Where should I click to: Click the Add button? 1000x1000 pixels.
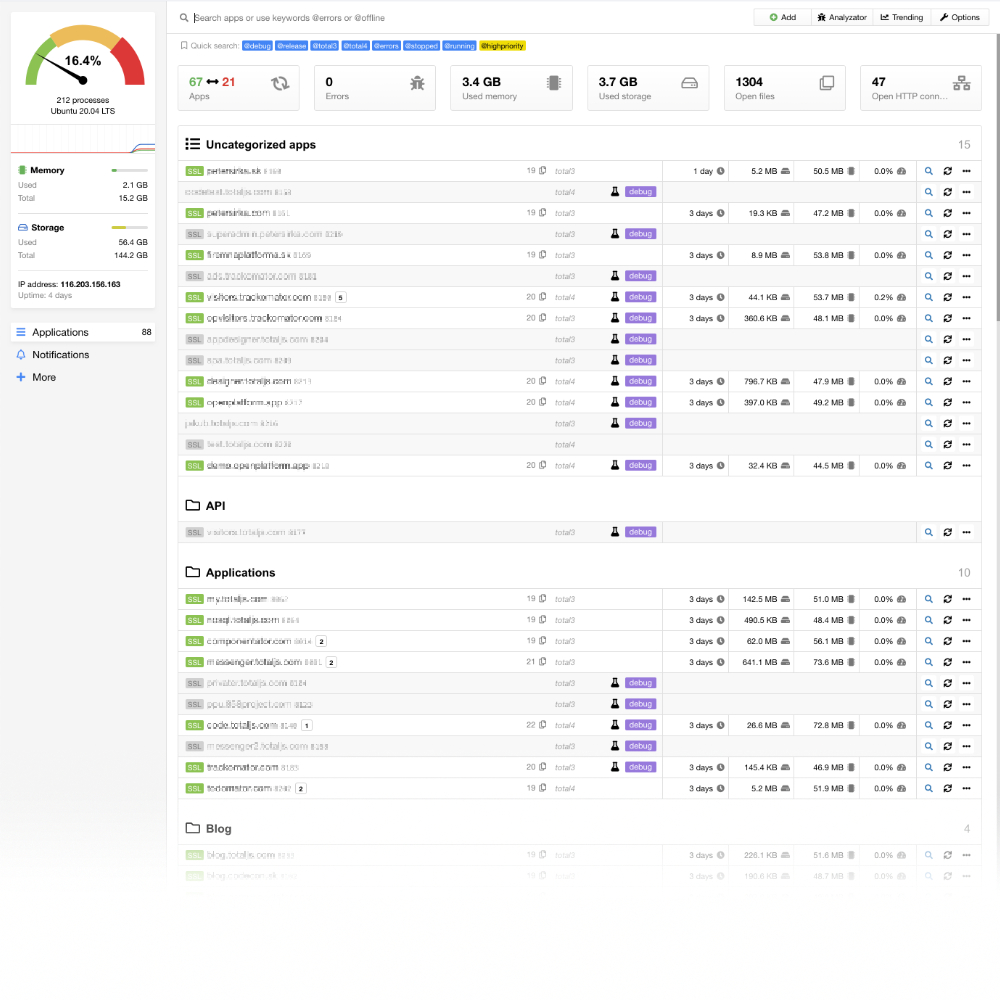point(783,17)
